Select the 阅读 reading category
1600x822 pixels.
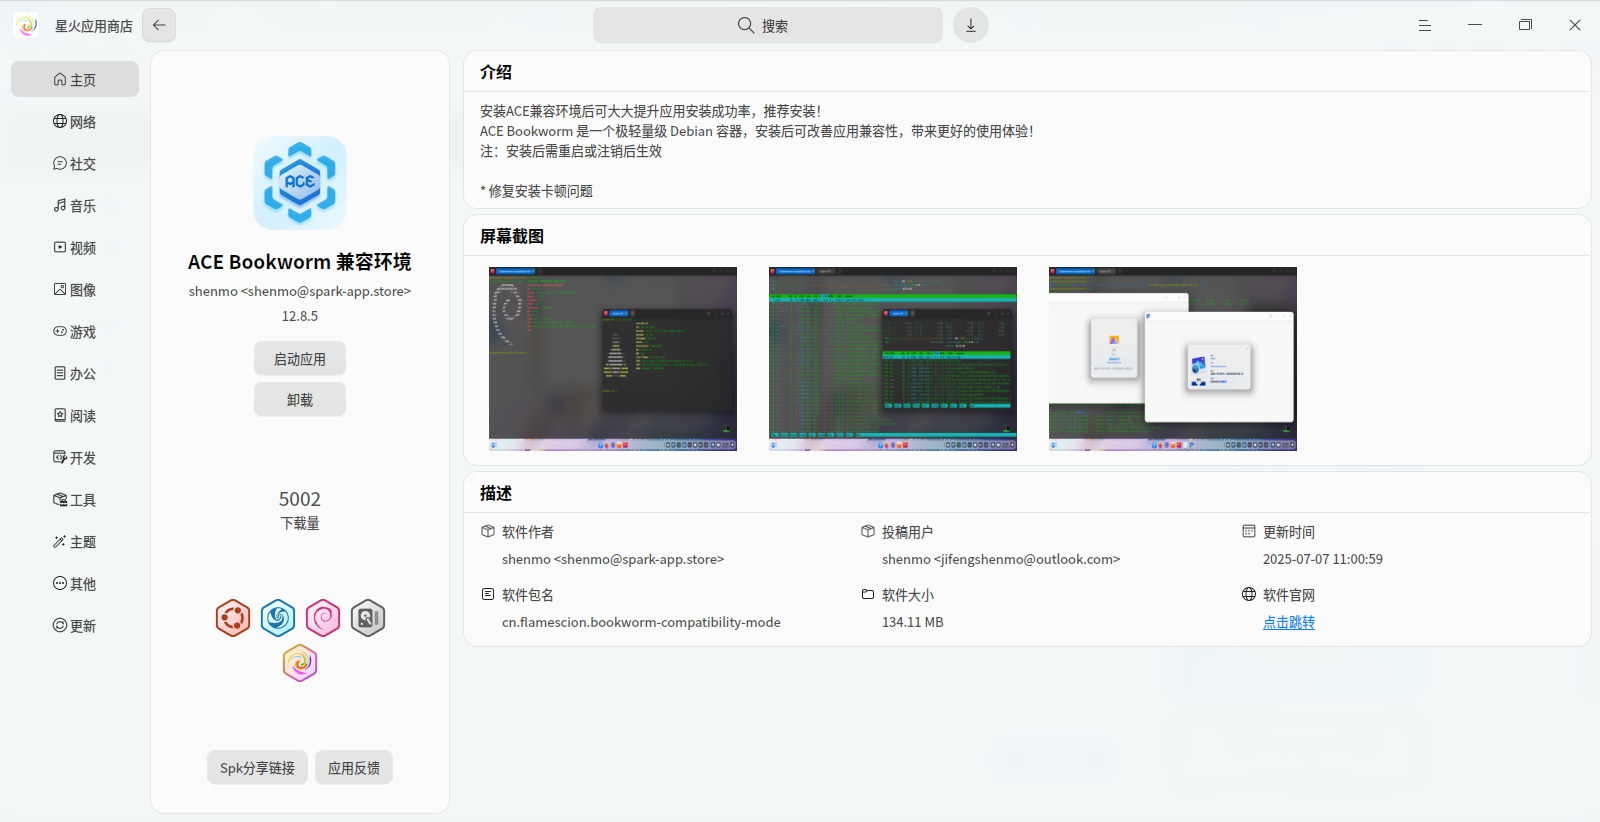[x=75, y=415]
